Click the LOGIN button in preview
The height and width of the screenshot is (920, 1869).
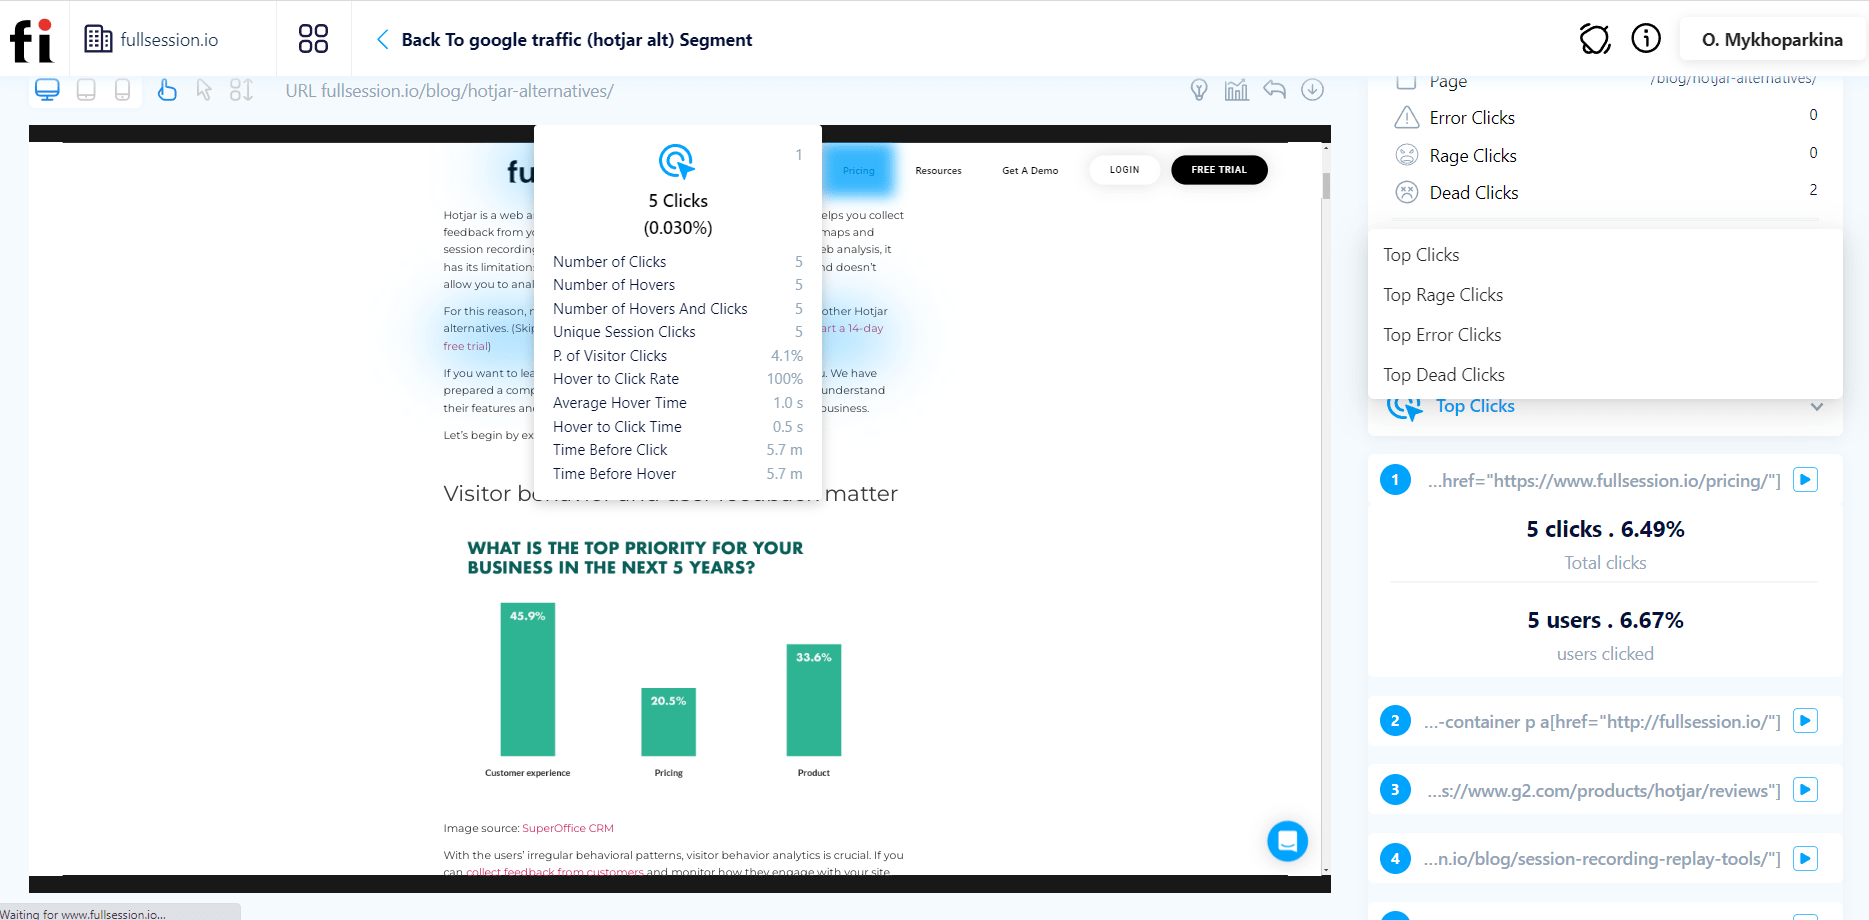(x=1124, y=170)
